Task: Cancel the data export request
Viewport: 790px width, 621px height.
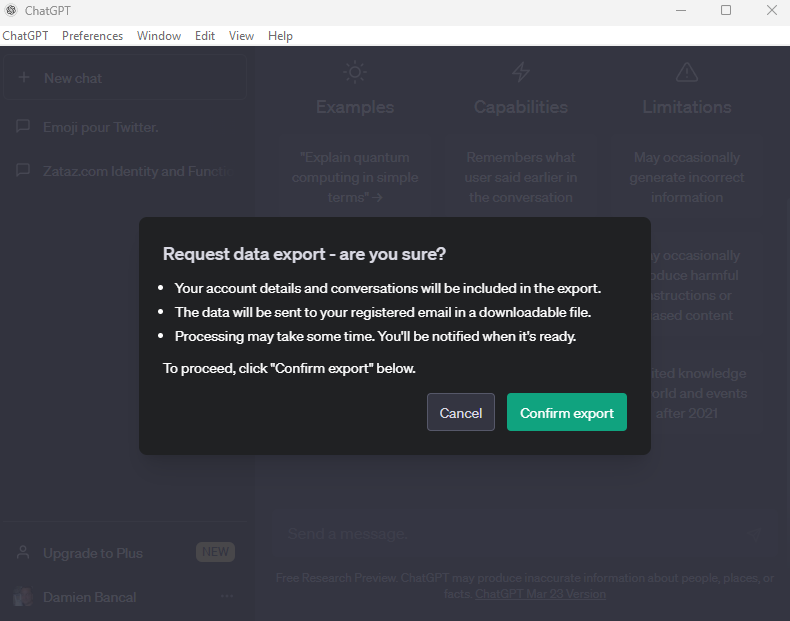Action: point(460,412)
